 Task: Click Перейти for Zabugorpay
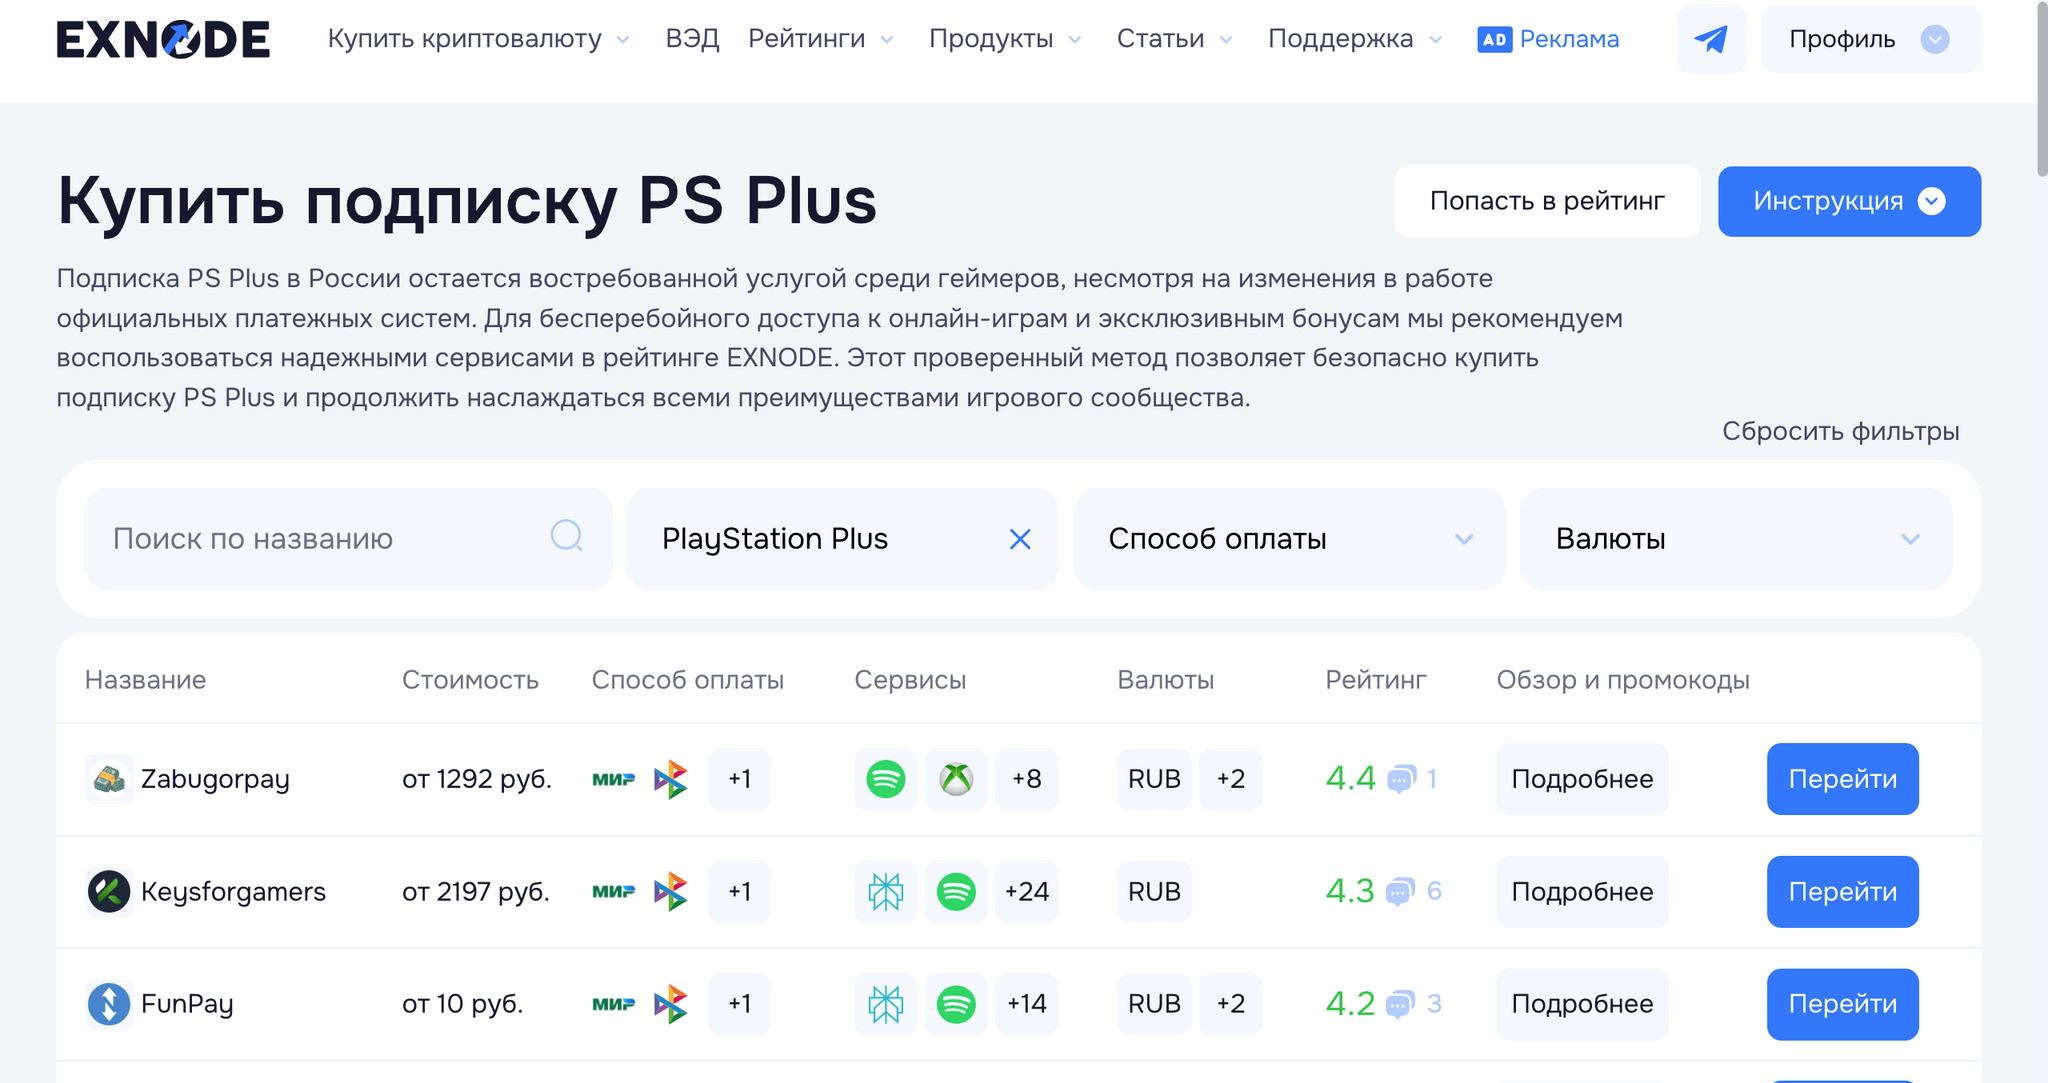pyautogui.click(x=1841, y=779)
